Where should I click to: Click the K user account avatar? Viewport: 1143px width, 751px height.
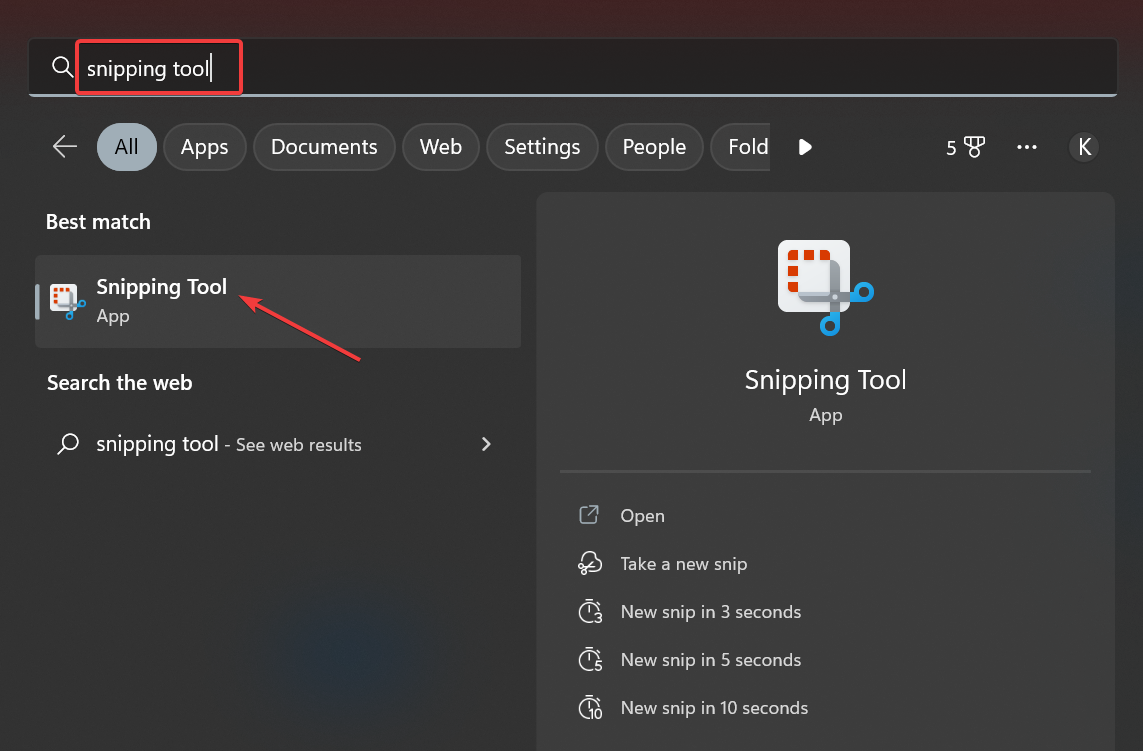point(1084,147)
